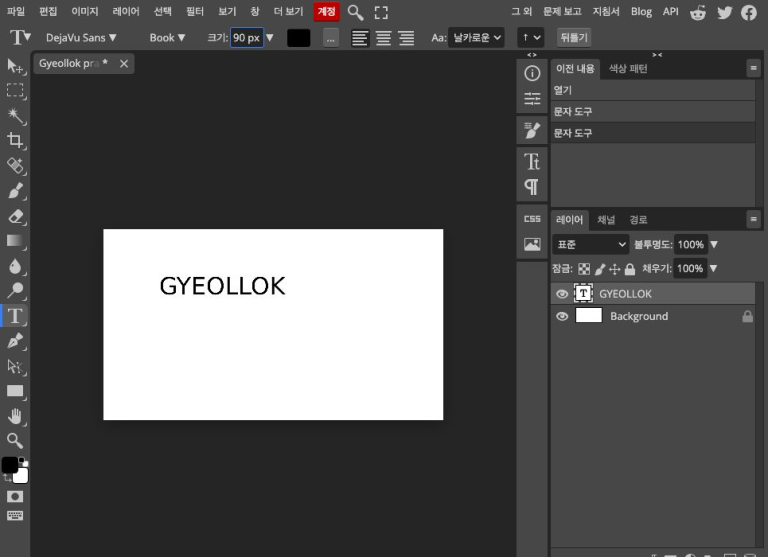768x557 pixels.
Task: Open the 레이어 menu
Action: click(126, 11)
